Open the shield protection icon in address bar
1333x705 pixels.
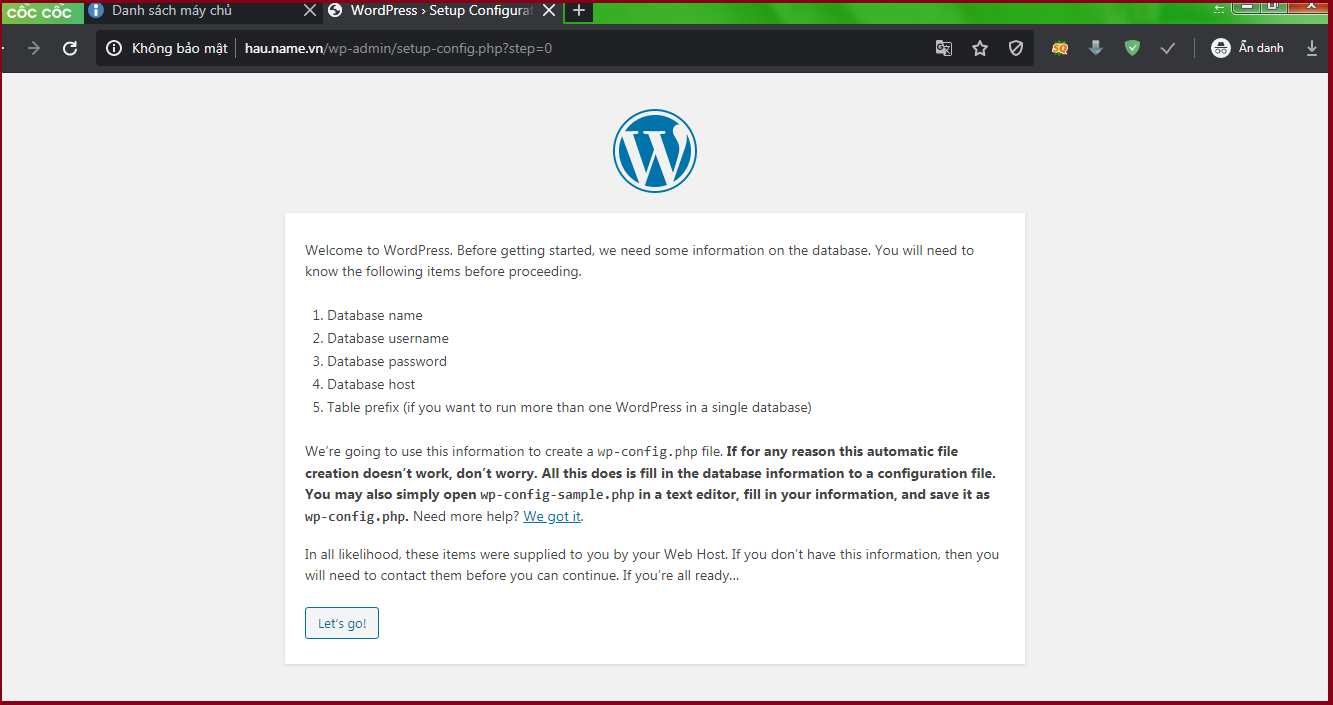[1016, 48]
